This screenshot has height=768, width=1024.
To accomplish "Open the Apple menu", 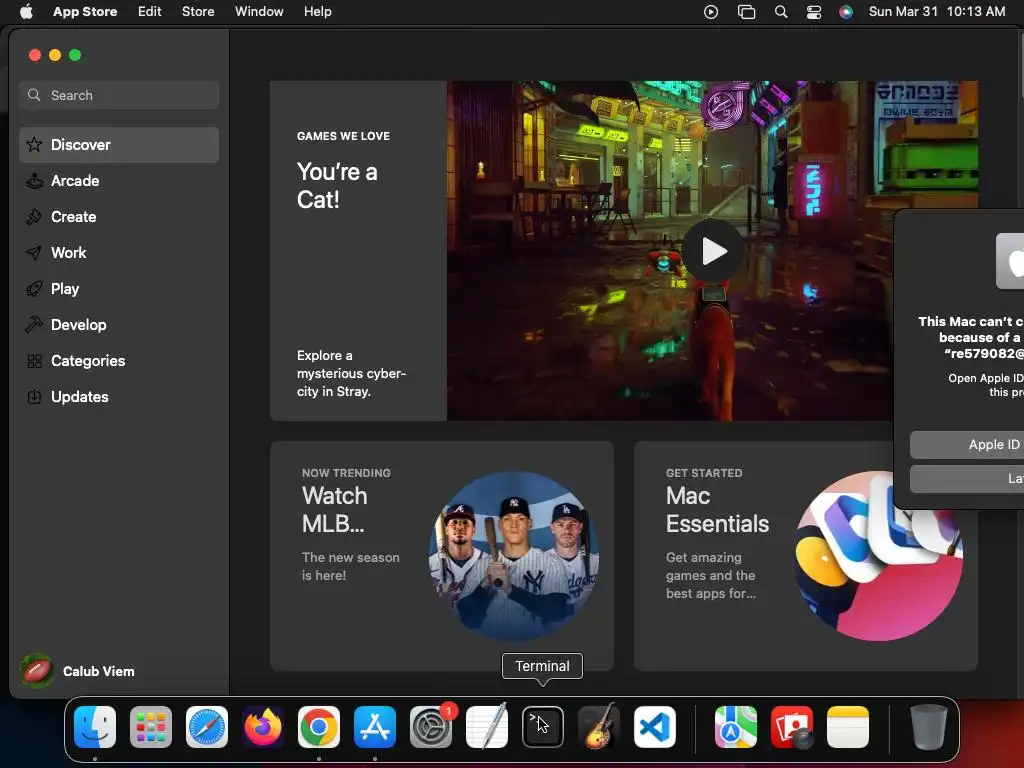I will point(26,12).
